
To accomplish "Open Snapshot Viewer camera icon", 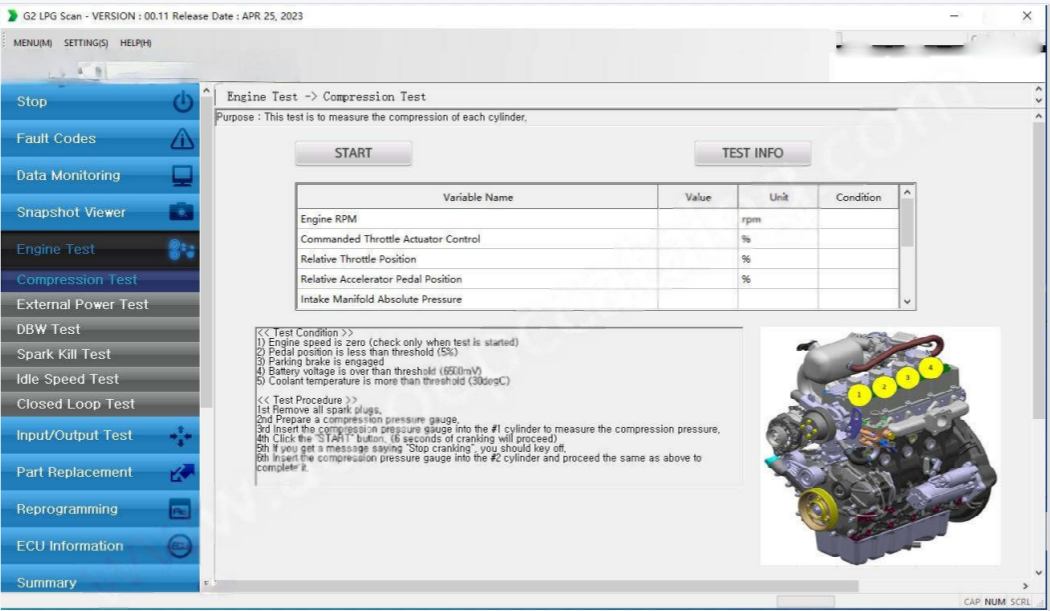I will (x=182, y=213).
